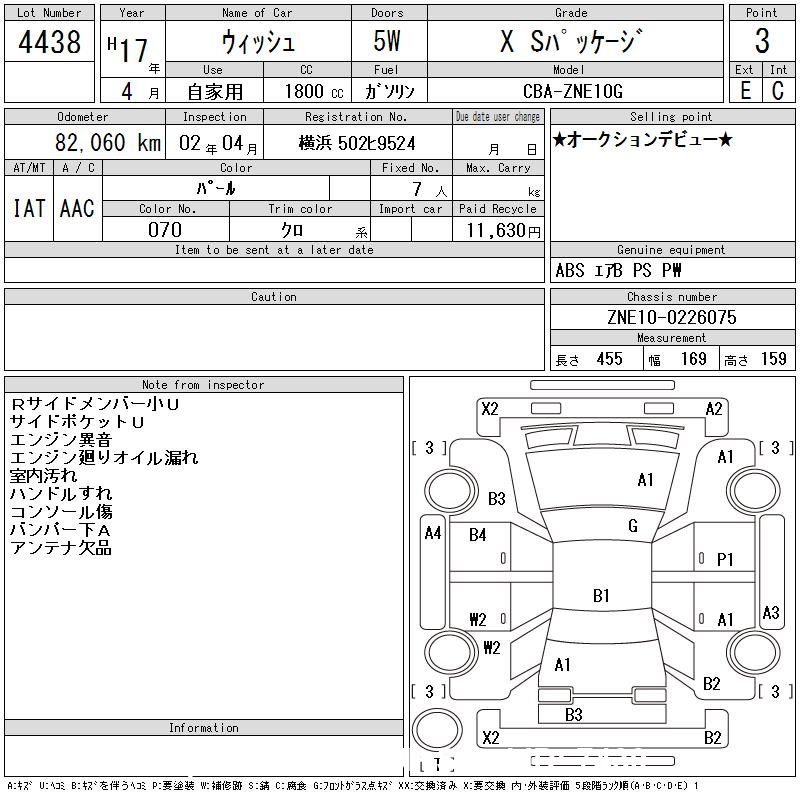Viewport: 800px width, 800px height.
Task: Select chassis number ZNE10-0226075
Action: [671, 317]
